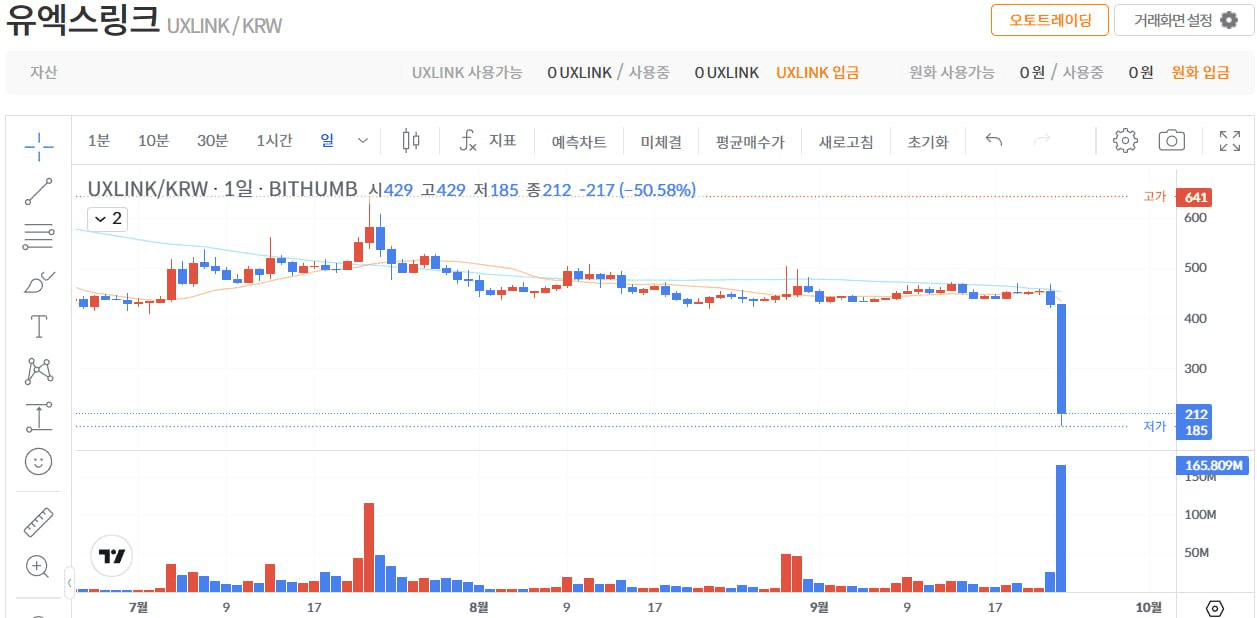Image resolution: width=1257 pixels, height=618 pixels.
Task: Click the 저가 low marker text
Action: (1154, 427)
